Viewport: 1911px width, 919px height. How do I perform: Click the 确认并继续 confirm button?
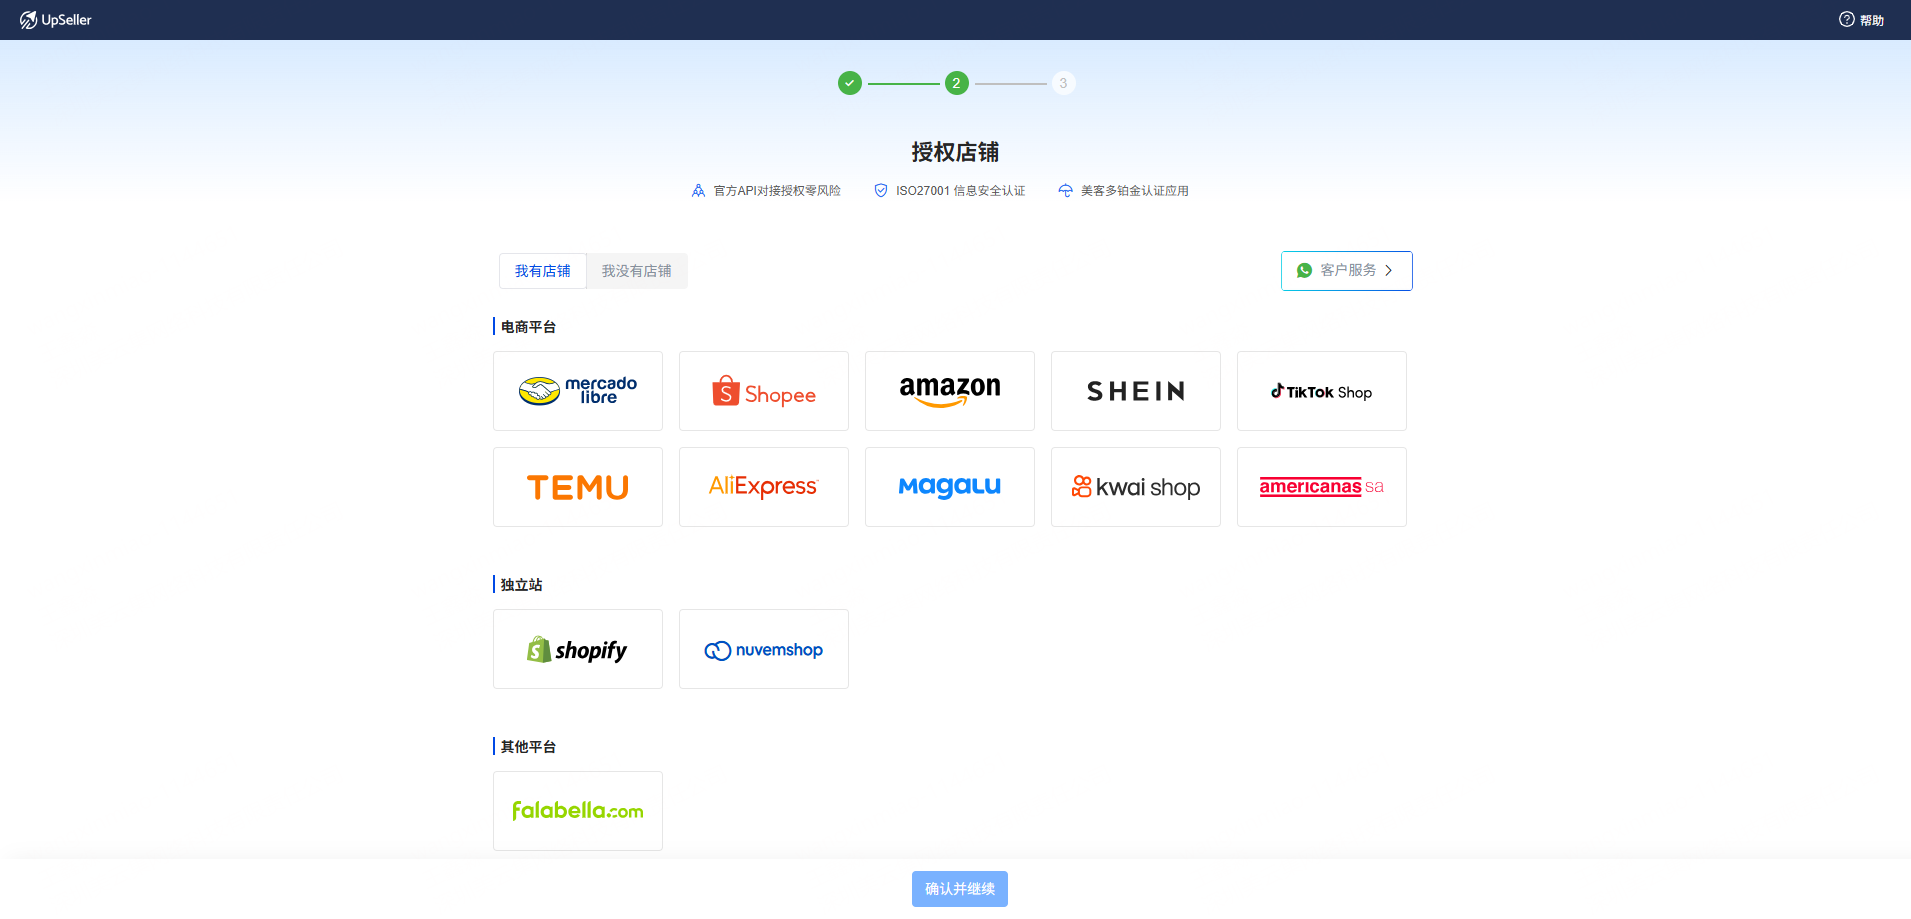(x=960, y=889)
